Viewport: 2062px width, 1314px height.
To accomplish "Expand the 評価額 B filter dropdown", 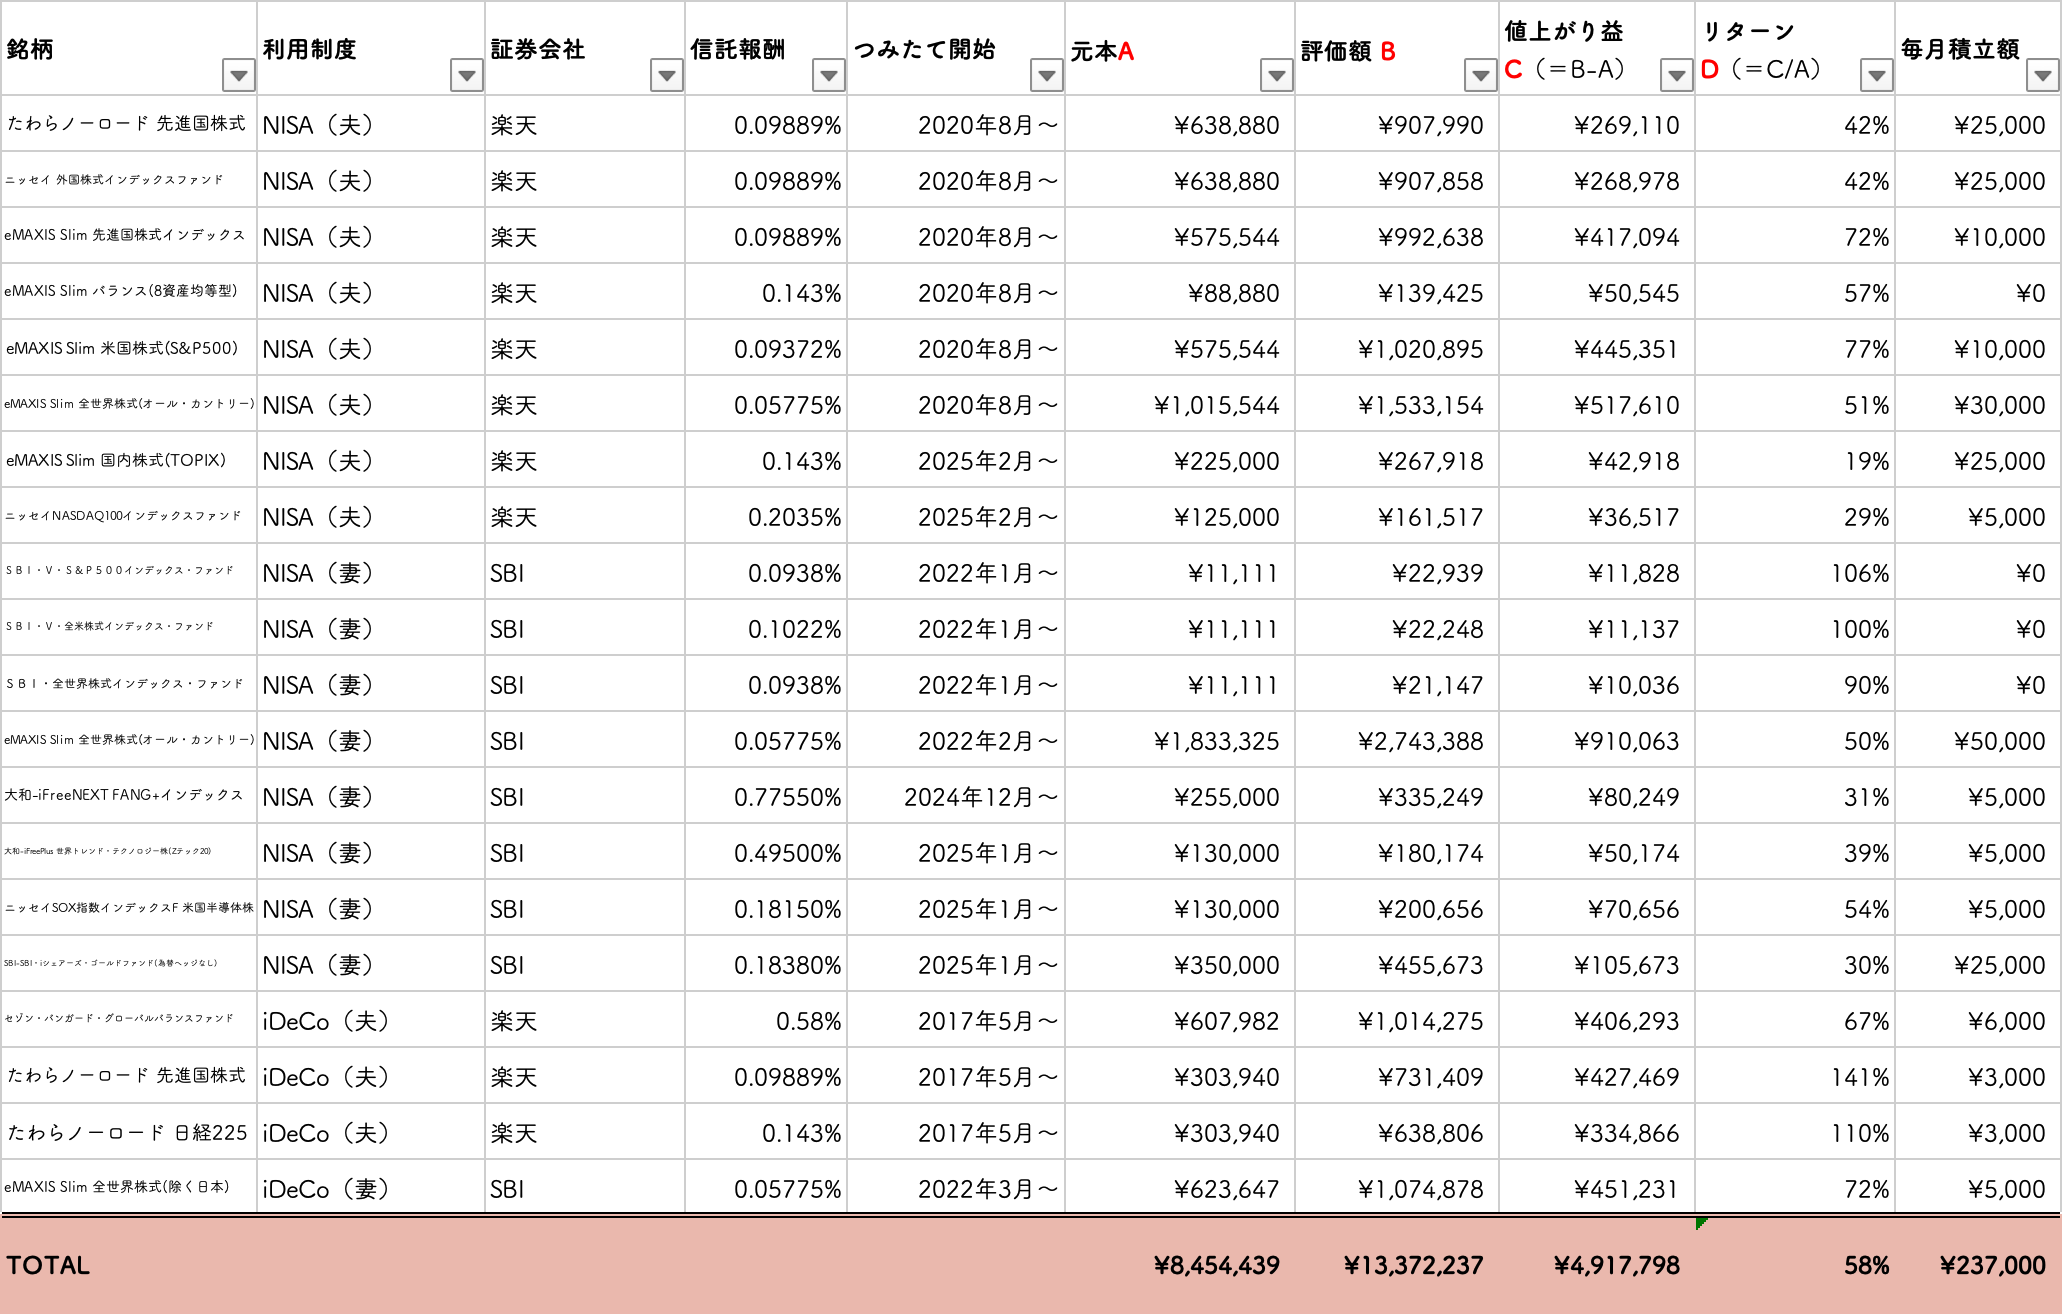I will point(1480,75).
